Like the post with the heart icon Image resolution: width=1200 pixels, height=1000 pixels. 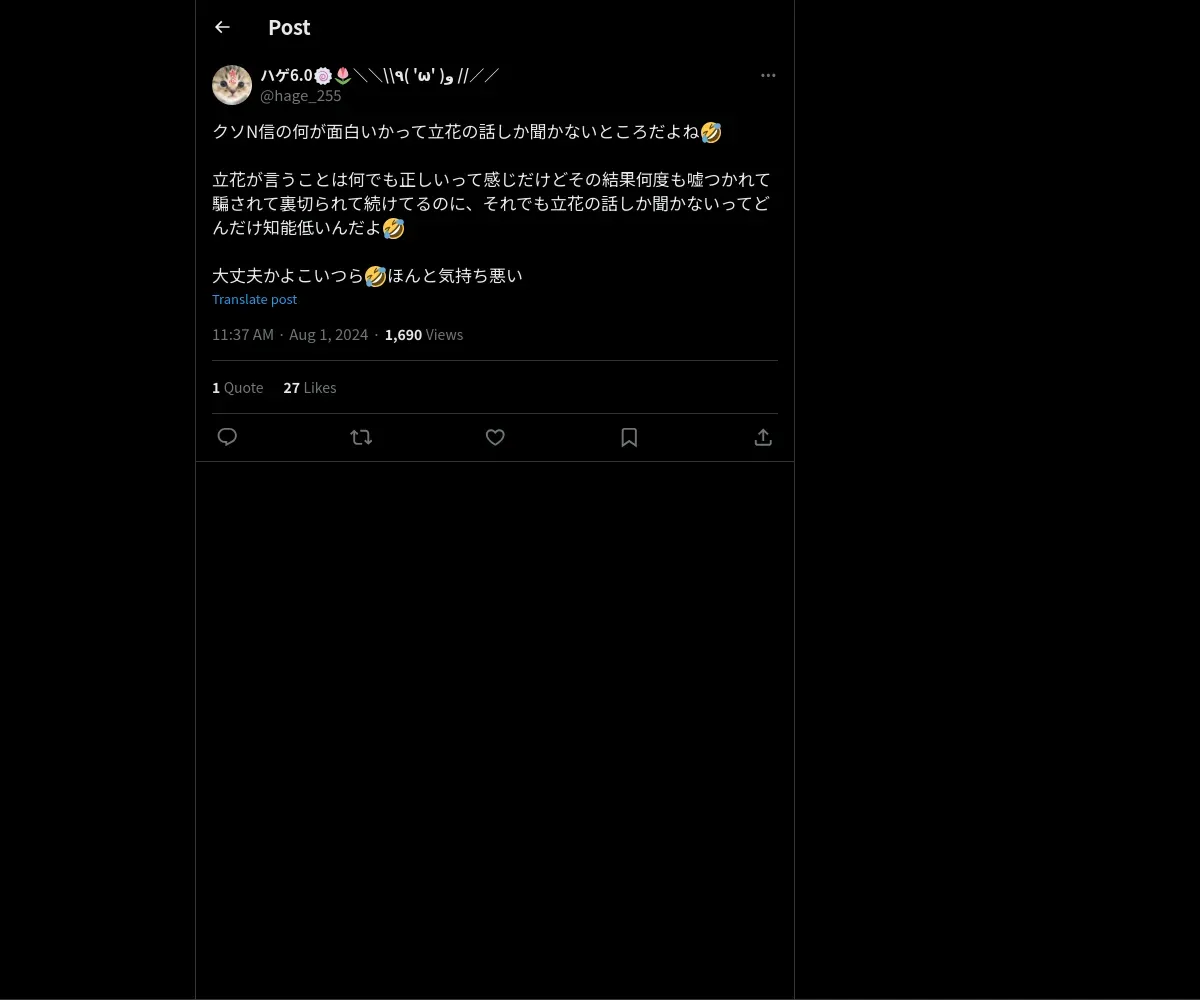pos(495,437)
